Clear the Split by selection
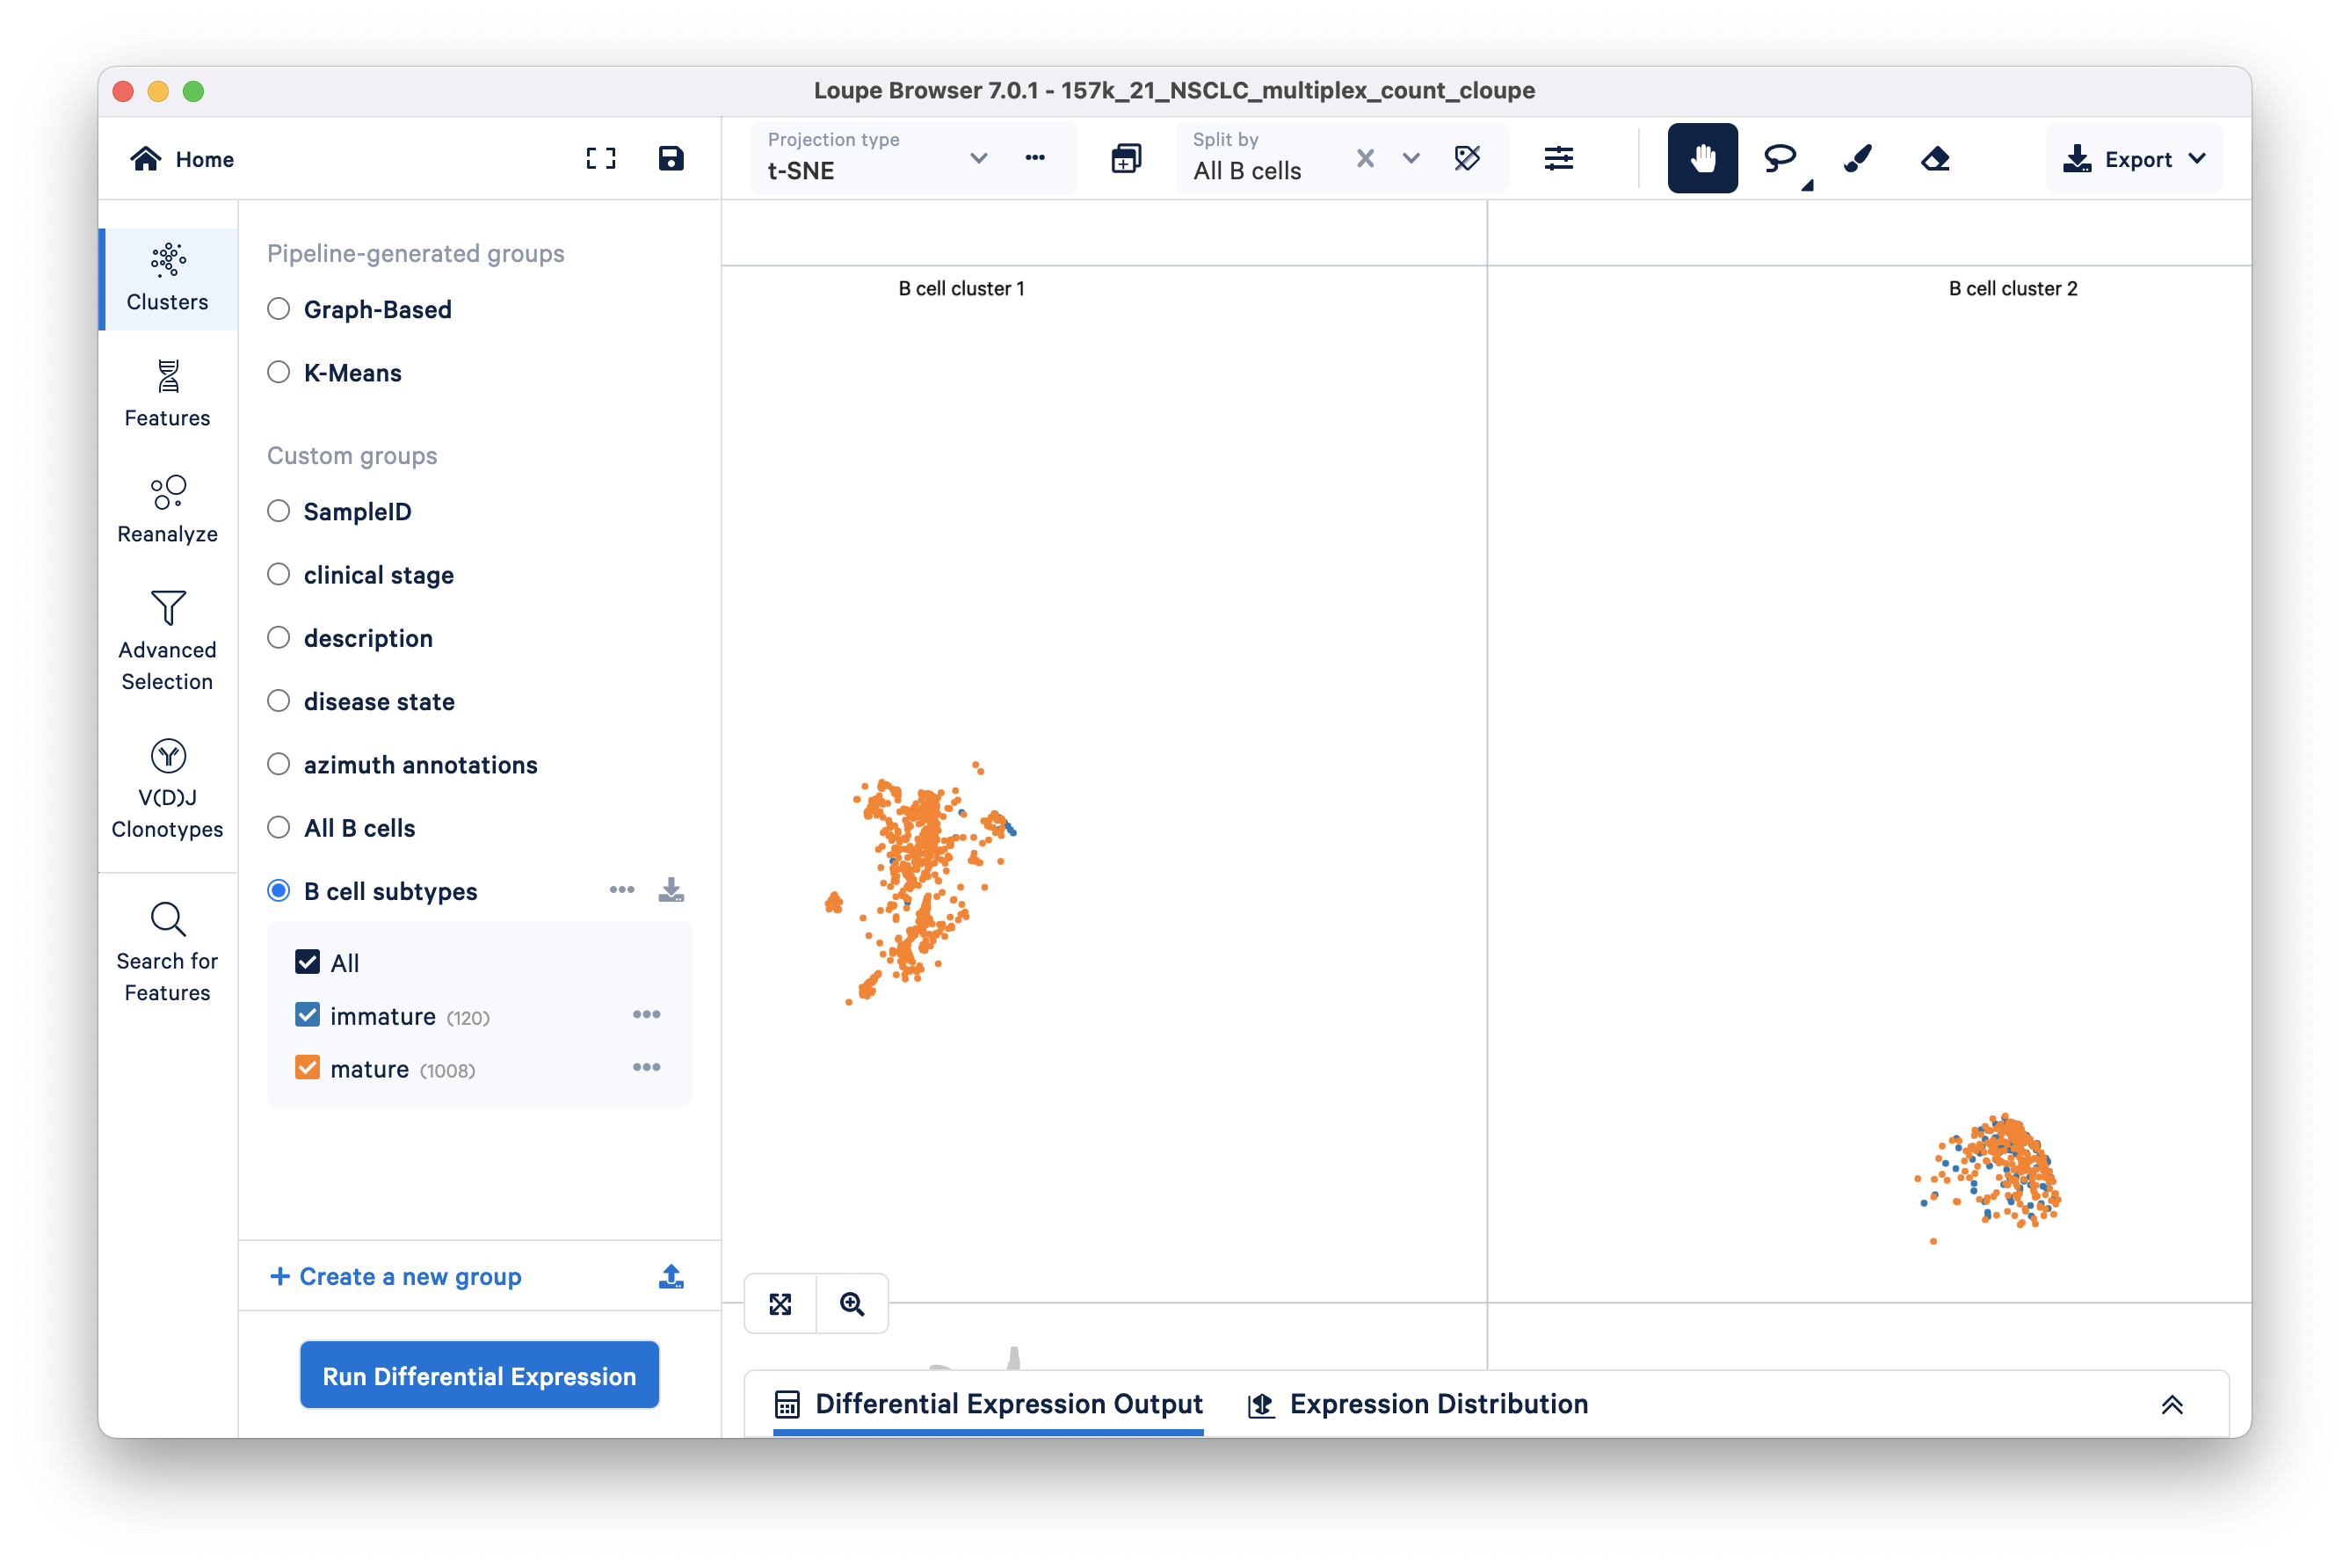2350x1568 pixels. (x=1364, y=158)
